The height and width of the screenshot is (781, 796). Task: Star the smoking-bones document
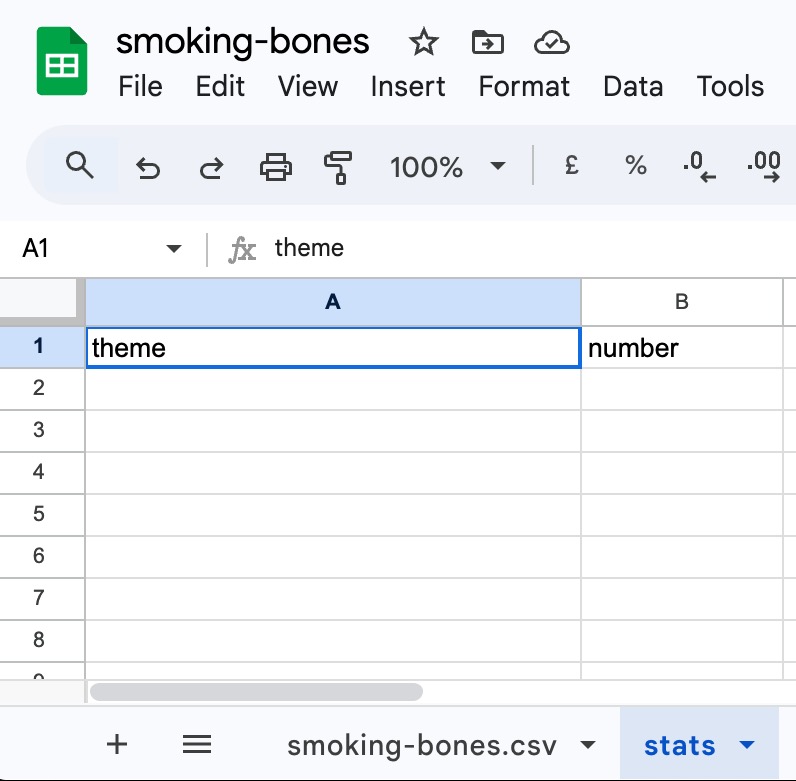424,42
